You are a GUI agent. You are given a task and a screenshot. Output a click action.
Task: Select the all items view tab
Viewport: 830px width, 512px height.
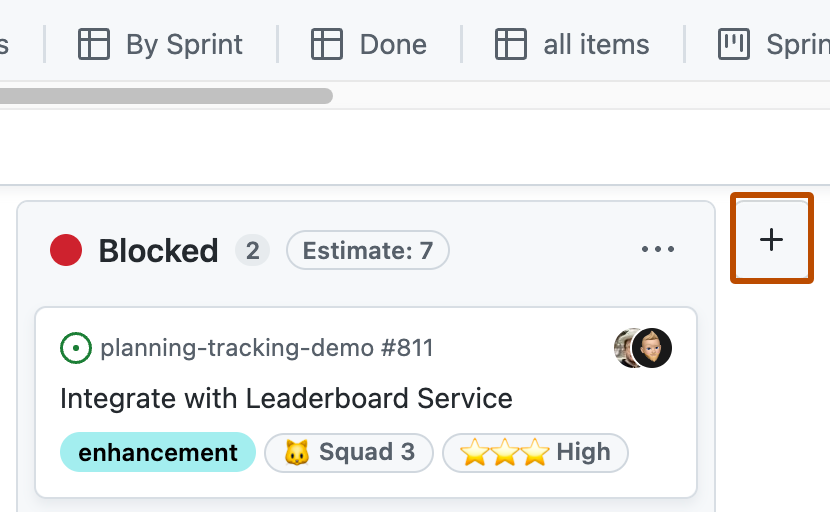click(x=572, y=44)
